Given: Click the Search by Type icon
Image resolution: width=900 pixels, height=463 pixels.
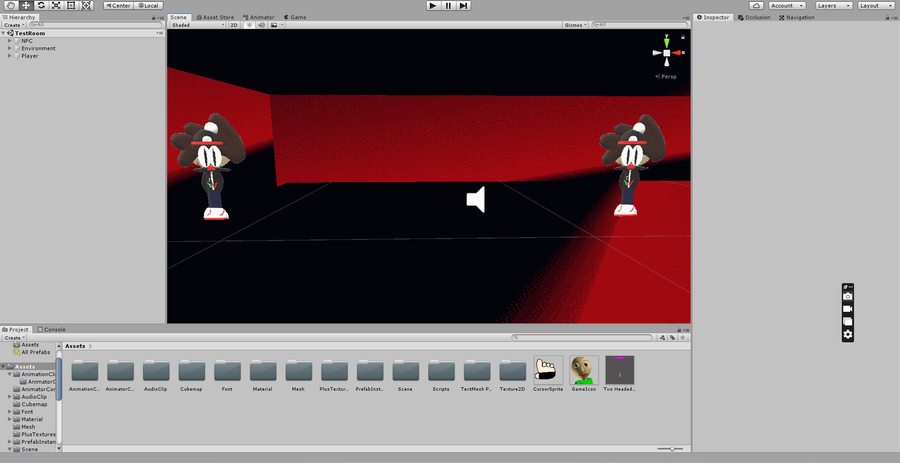Looking at the screenshot, I should (662, 337).
